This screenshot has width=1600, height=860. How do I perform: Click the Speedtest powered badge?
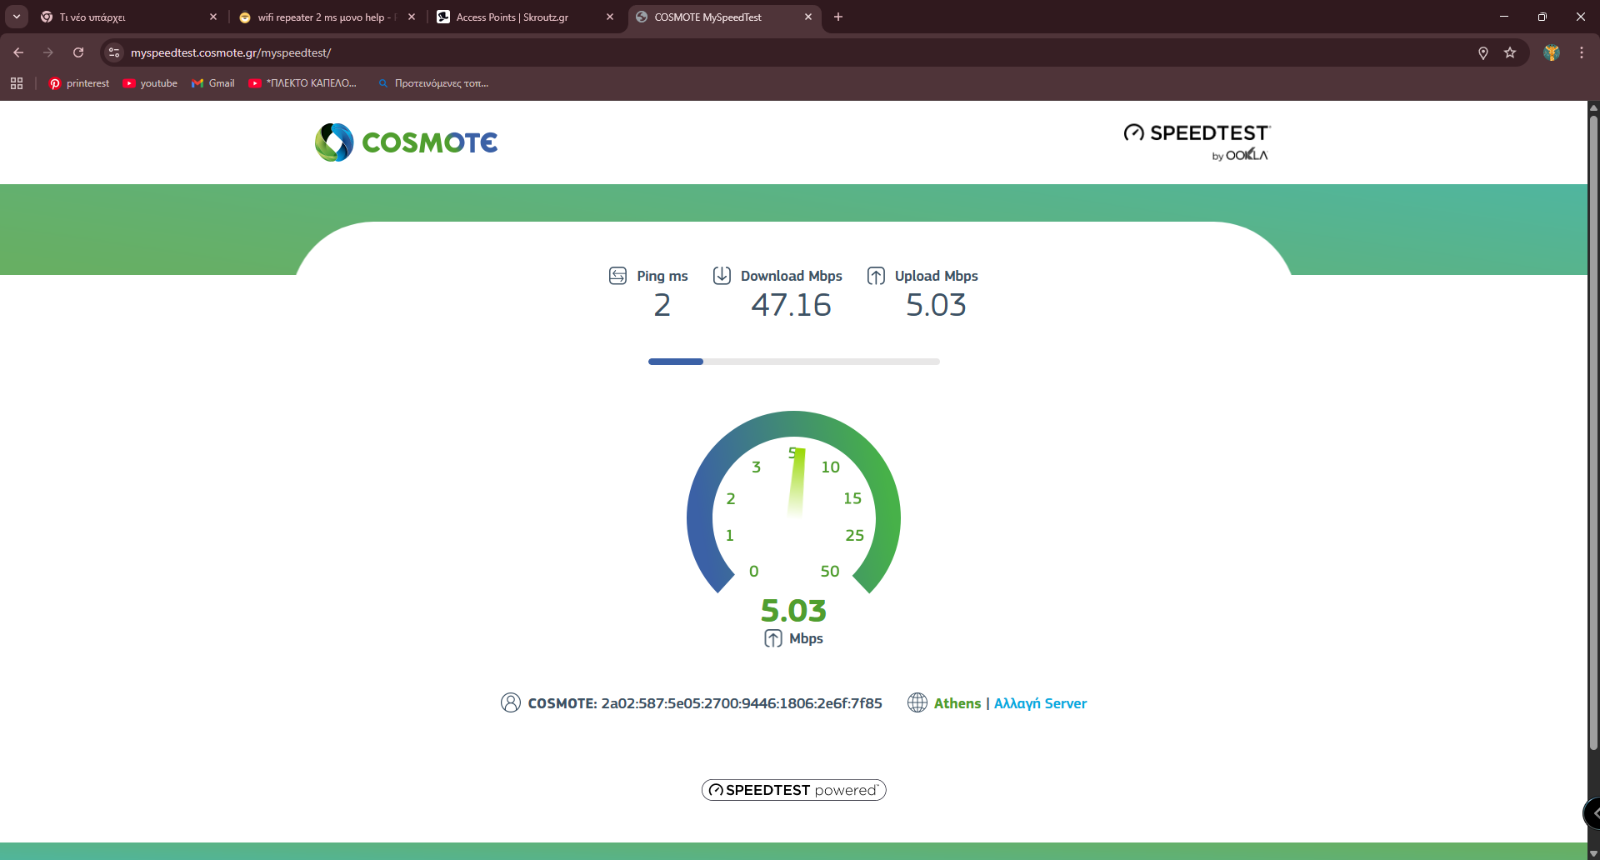click(794, 790)
